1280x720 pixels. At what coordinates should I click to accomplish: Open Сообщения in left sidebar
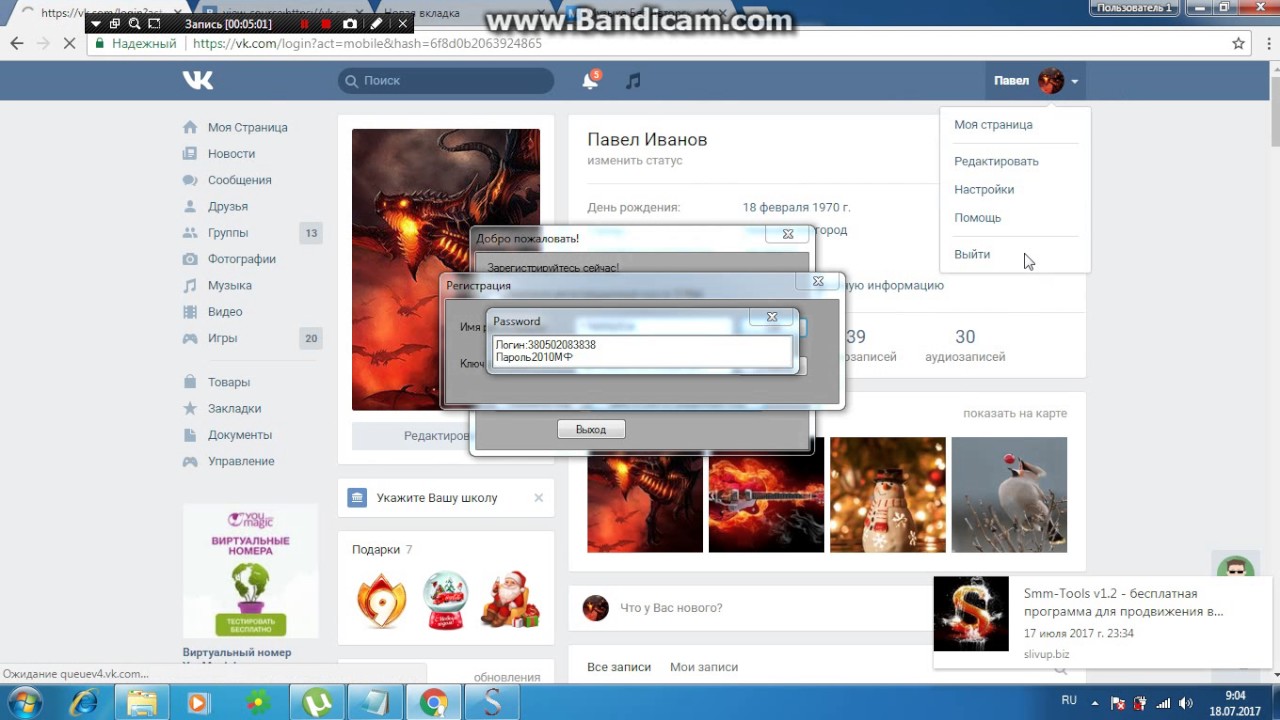click(x=239, y=180)
